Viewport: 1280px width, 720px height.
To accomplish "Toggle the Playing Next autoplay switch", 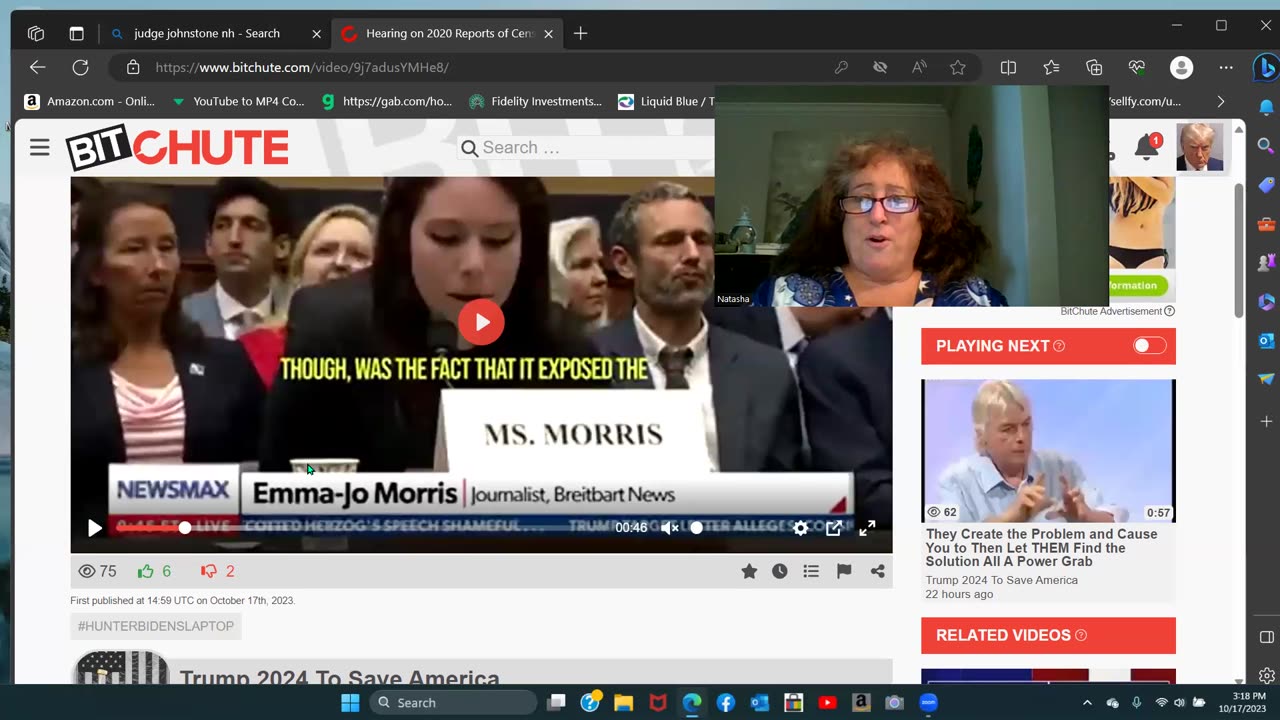I will click(1149, 346).
